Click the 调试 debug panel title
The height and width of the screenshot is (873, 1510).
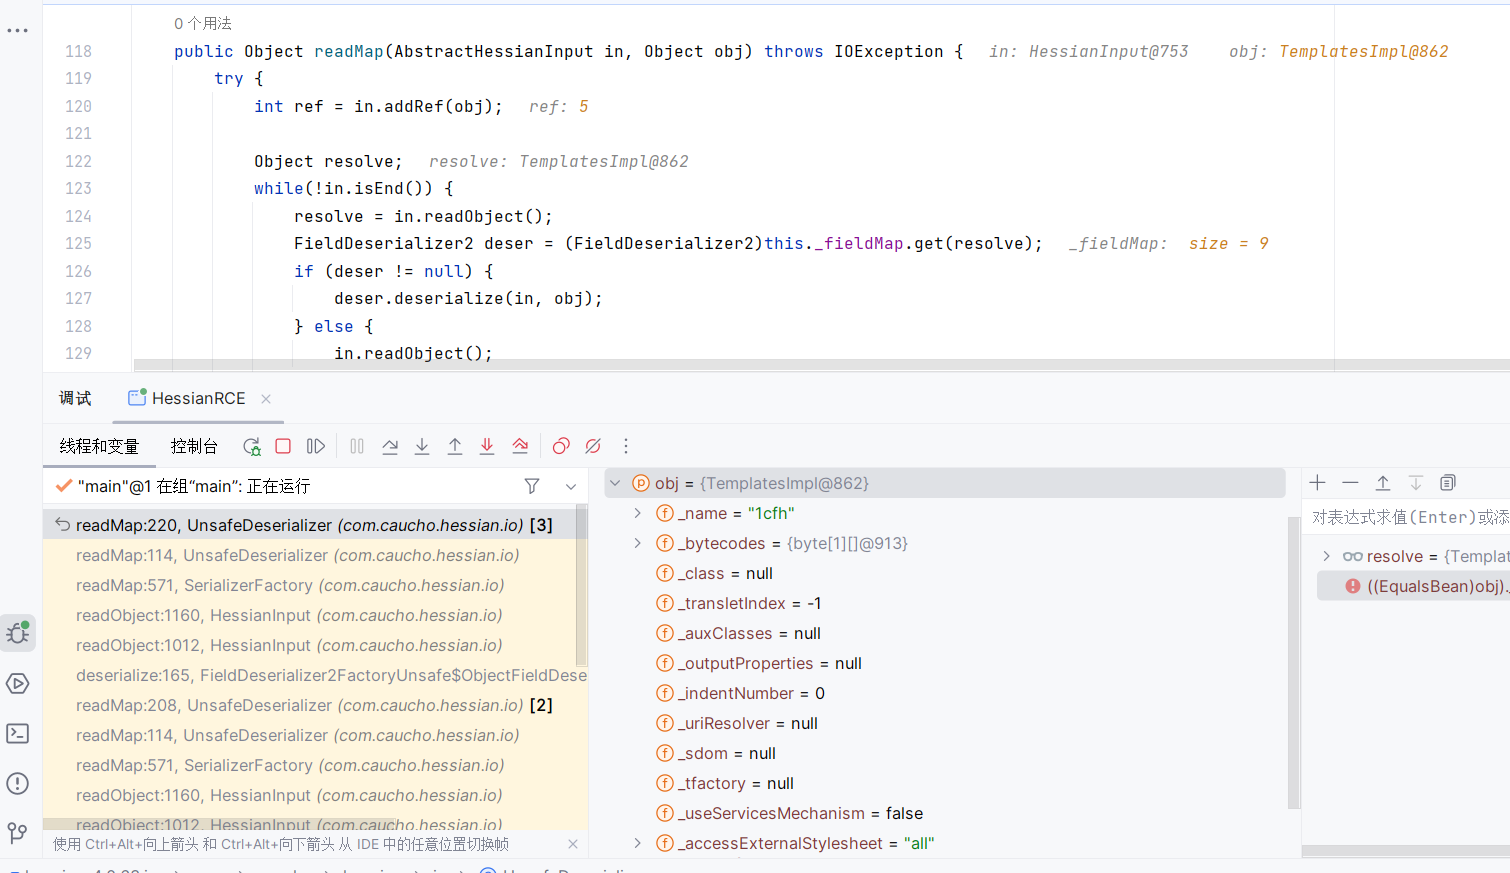click(75, 398)
